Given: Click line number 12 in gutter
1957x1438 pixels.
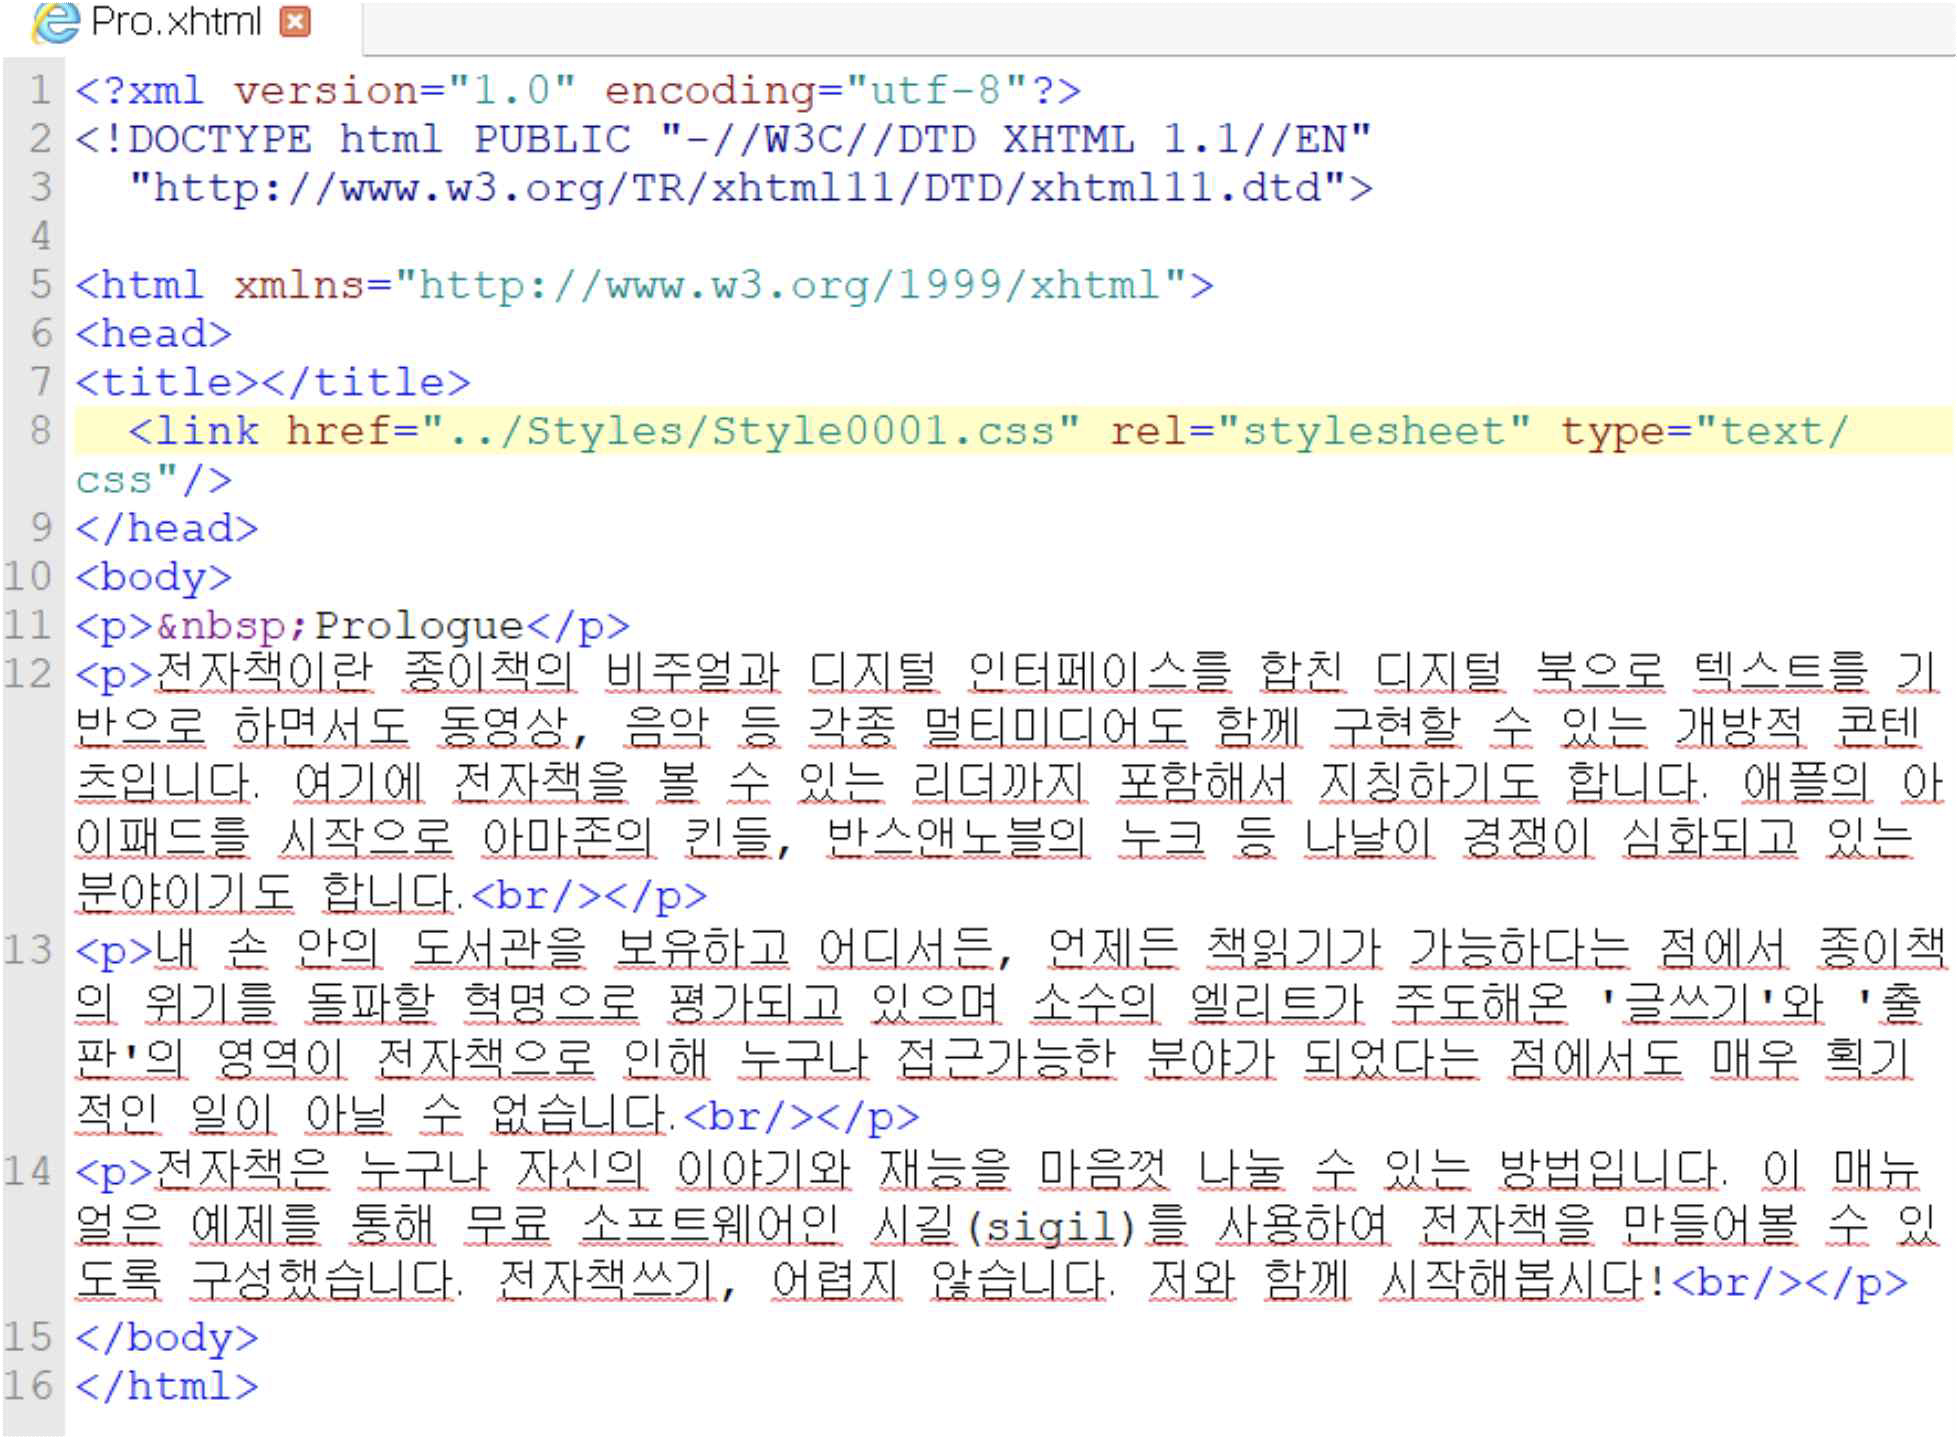Looking at the screenshot, I should (30, 674).
